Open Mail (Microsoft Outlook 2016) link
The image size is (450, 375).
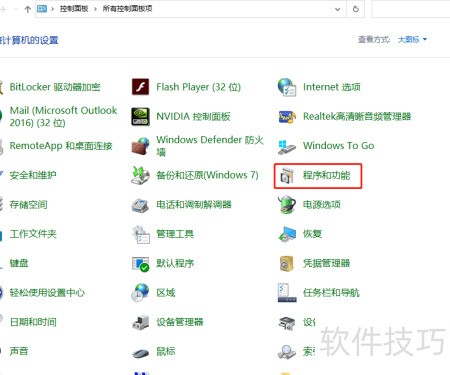pyautogui.click(x=63, y=116)
